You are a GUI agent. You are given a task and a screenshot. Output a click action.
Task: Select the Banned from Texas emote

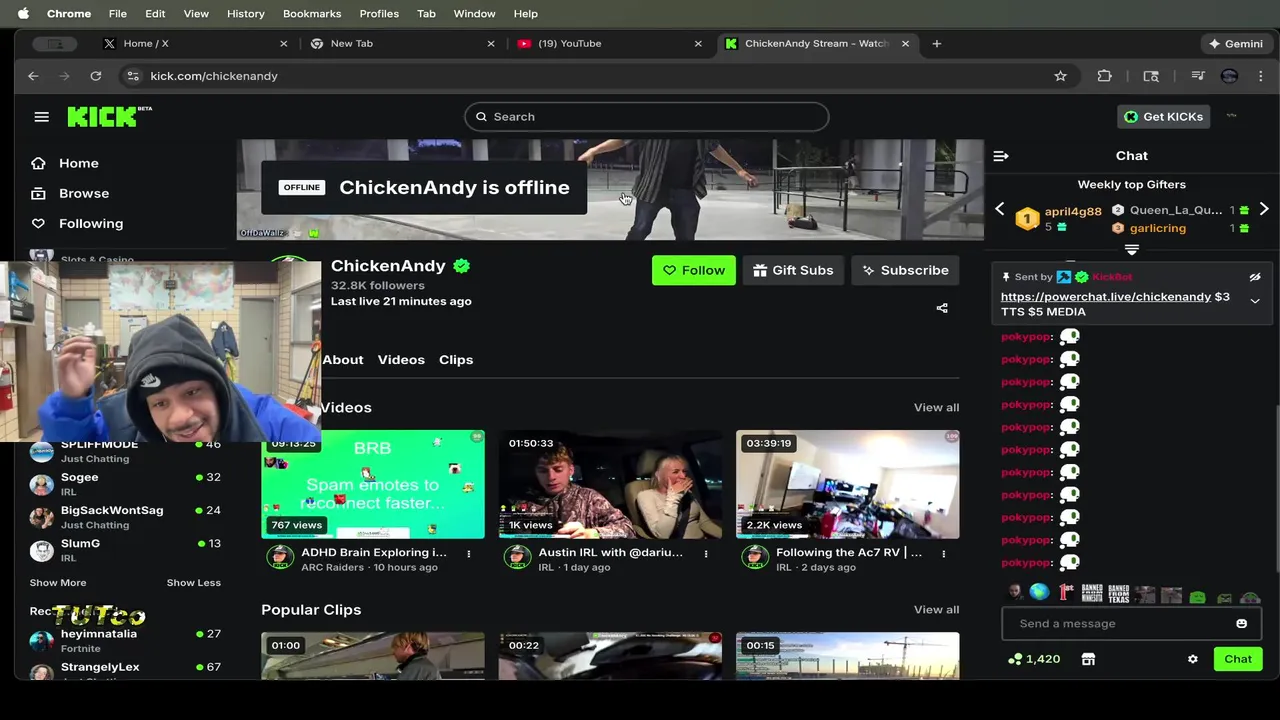click(1118, 594)
